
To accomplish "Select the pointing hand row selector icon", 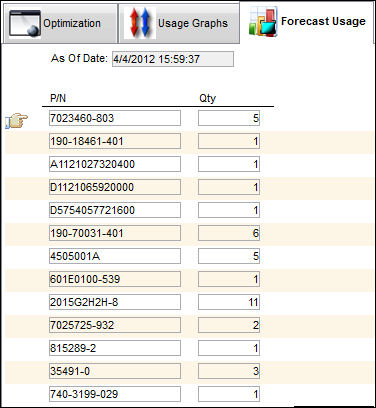I will coord(17,120).
